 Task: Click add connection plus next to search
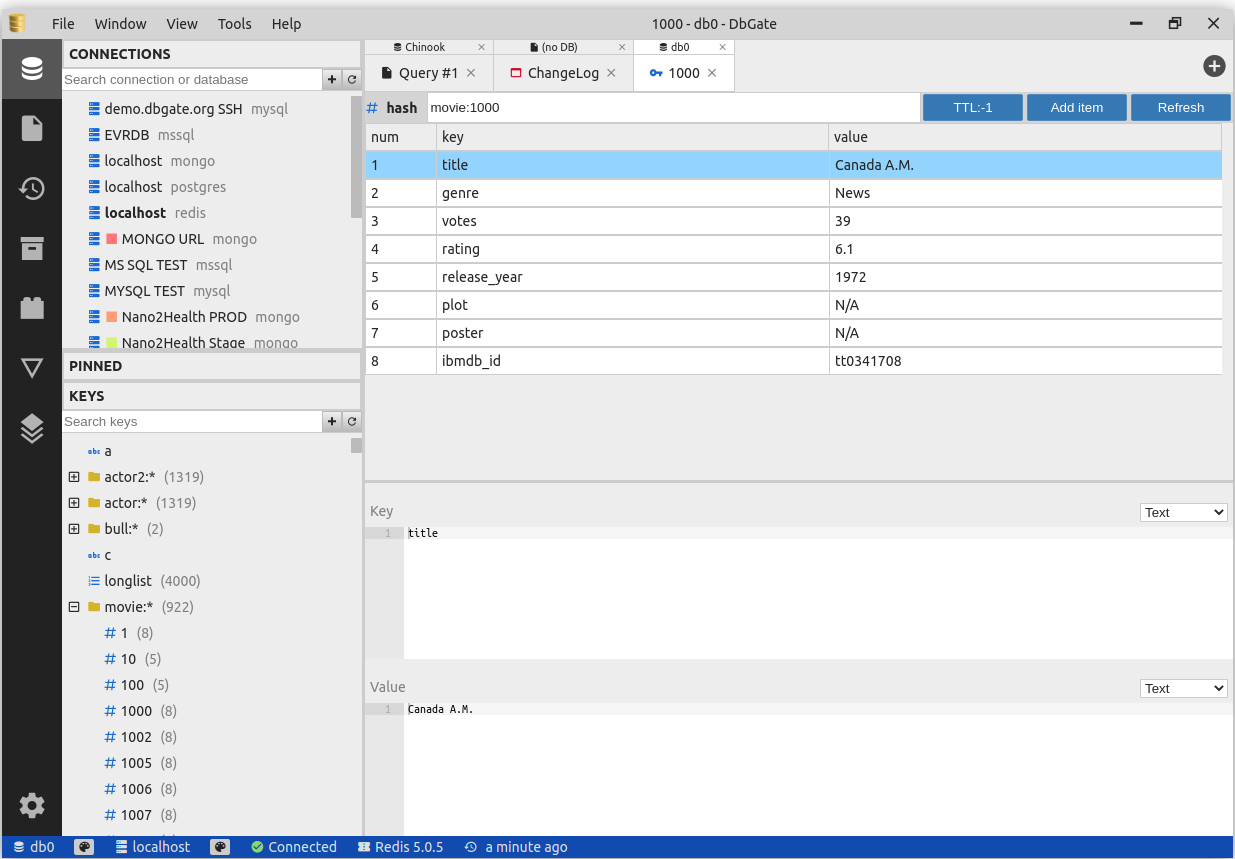coord(332,79)
